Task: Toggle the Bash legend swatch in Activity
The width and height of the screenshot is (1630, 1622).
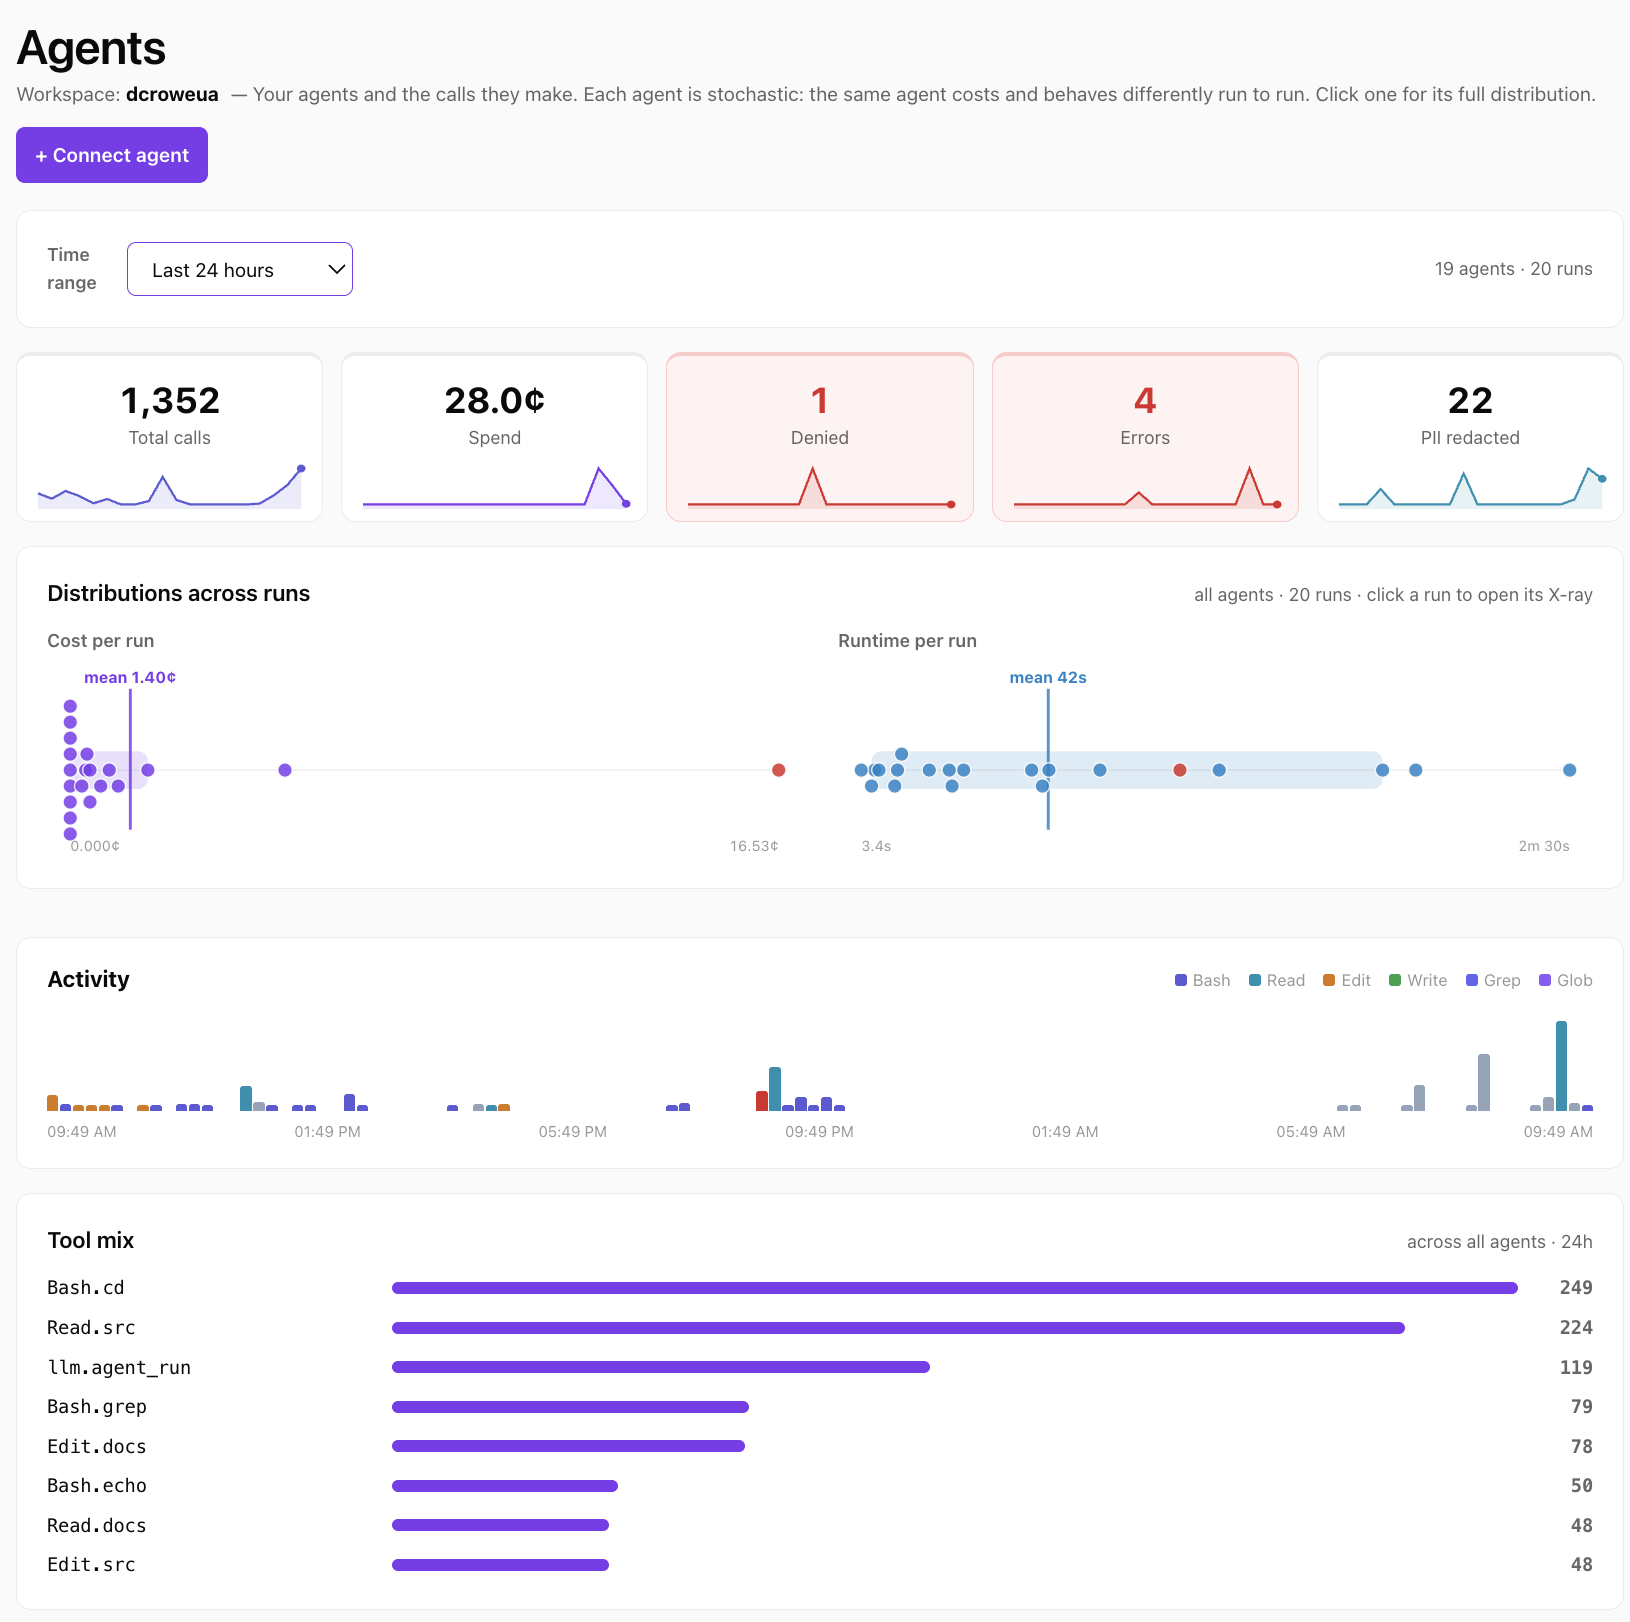Action: tap(1181, 980)
